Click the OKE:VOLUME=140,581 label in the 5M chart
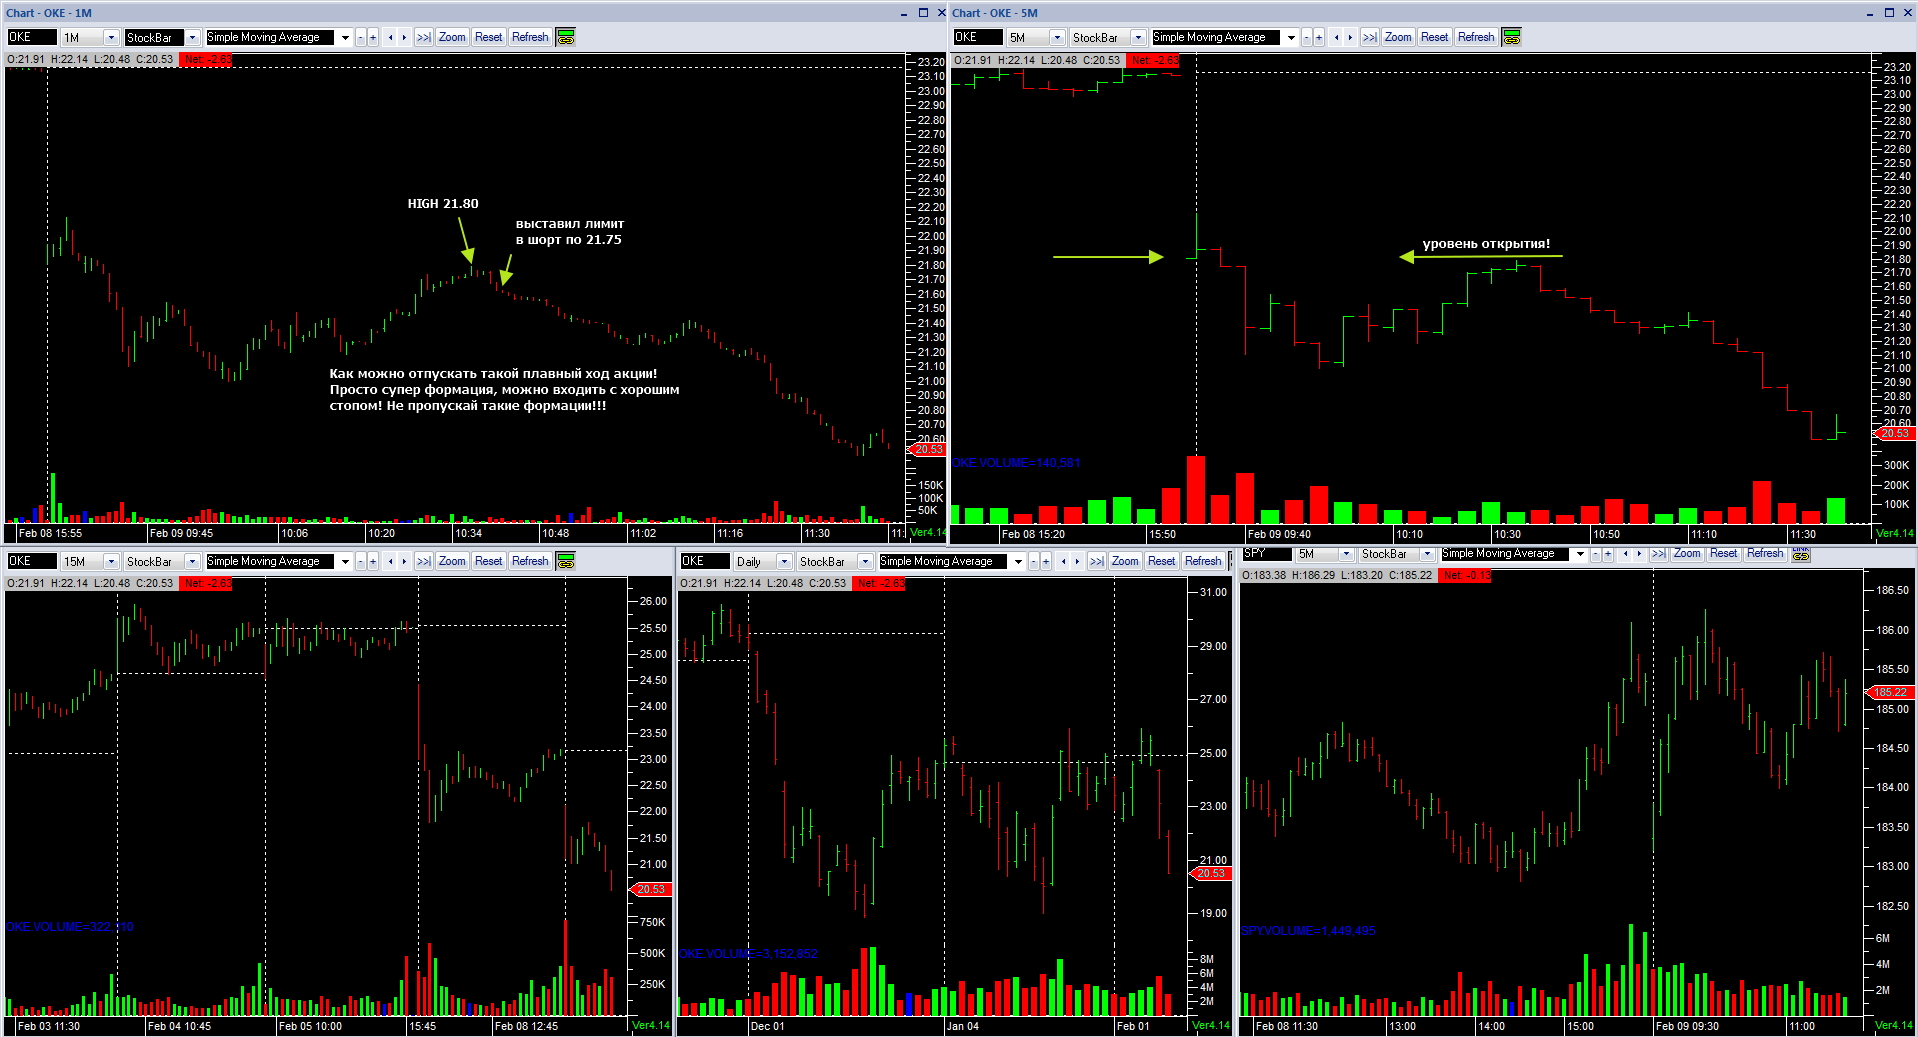Viewport: 1918px width, 1037px height. coord(1016,463)
